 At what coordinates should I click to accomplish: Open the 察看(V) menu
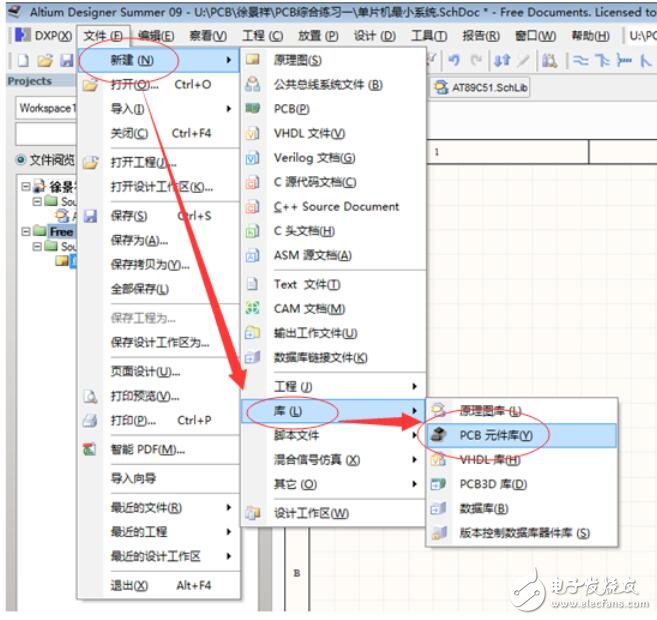click(208, 36)
